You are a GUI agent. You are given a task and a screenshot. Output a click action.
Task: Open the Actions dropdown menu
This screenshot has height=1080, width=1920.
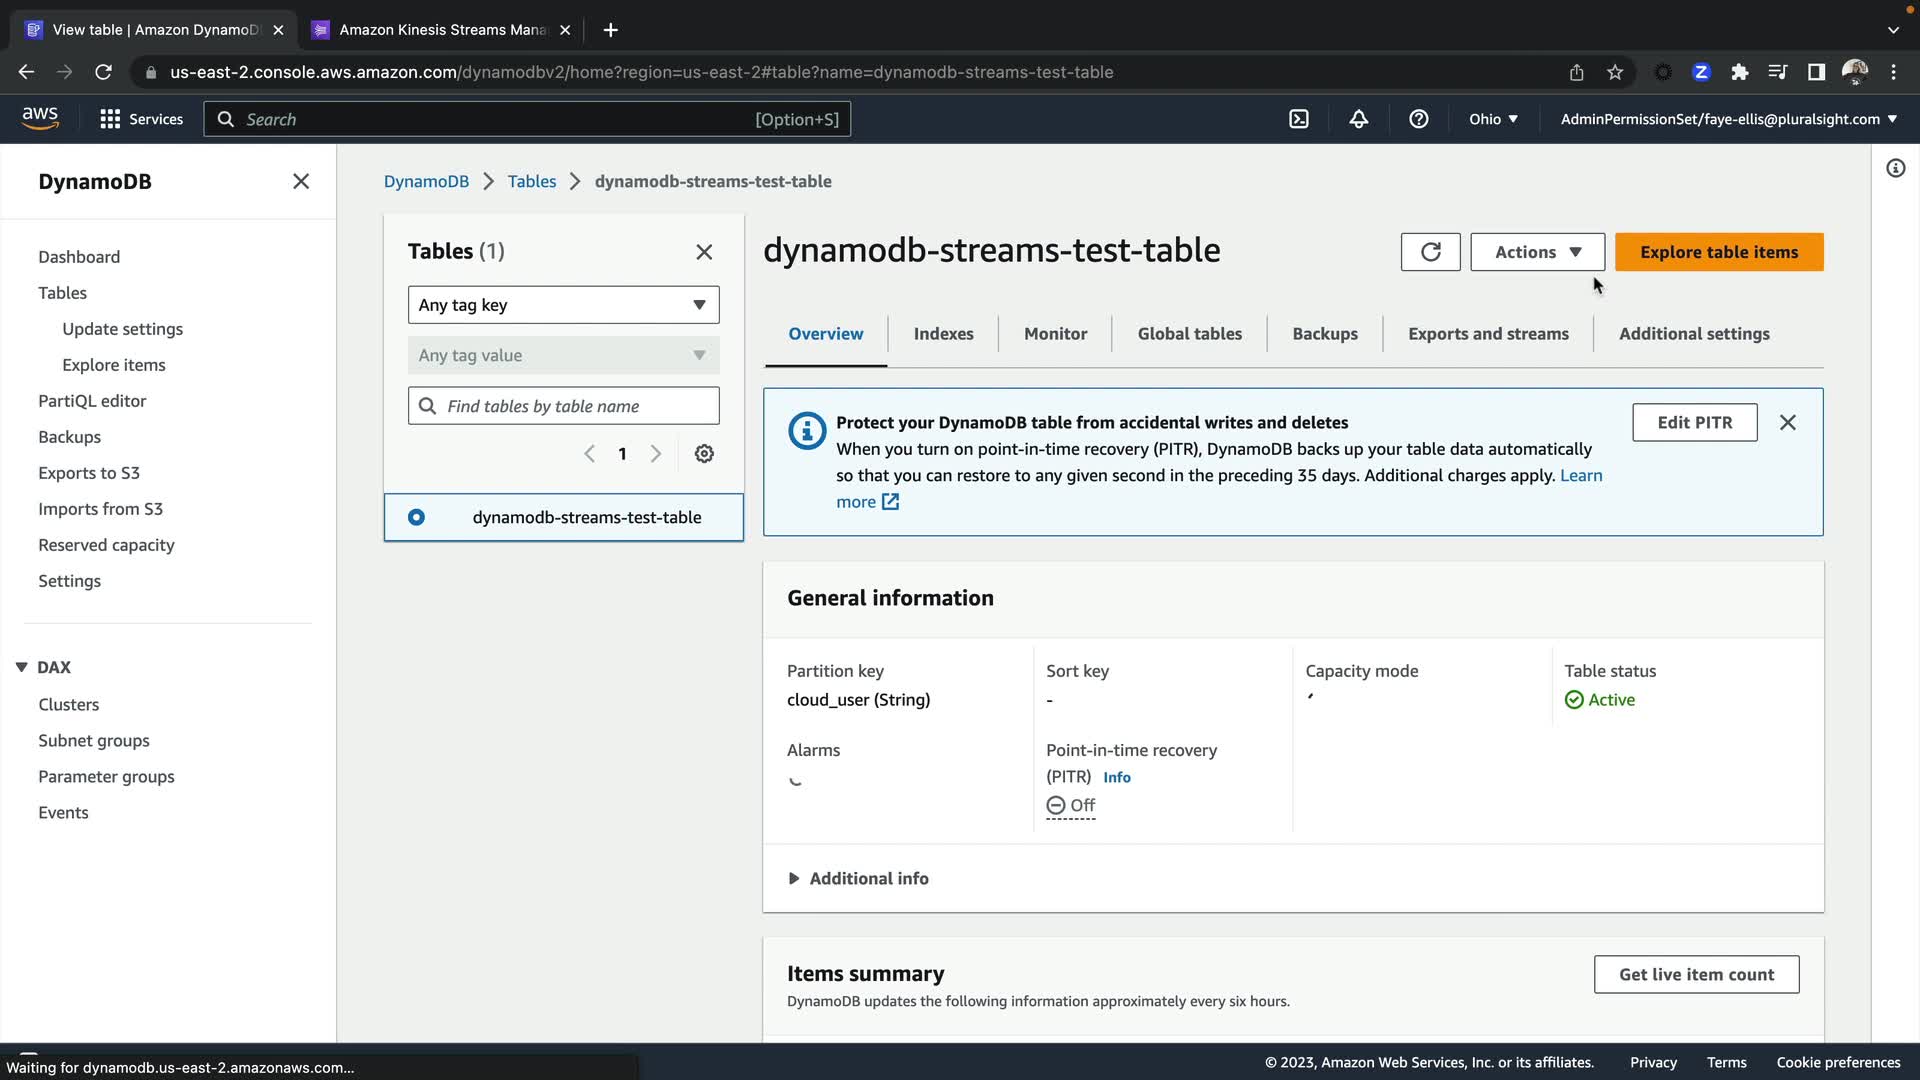(x=1537, y=252)
